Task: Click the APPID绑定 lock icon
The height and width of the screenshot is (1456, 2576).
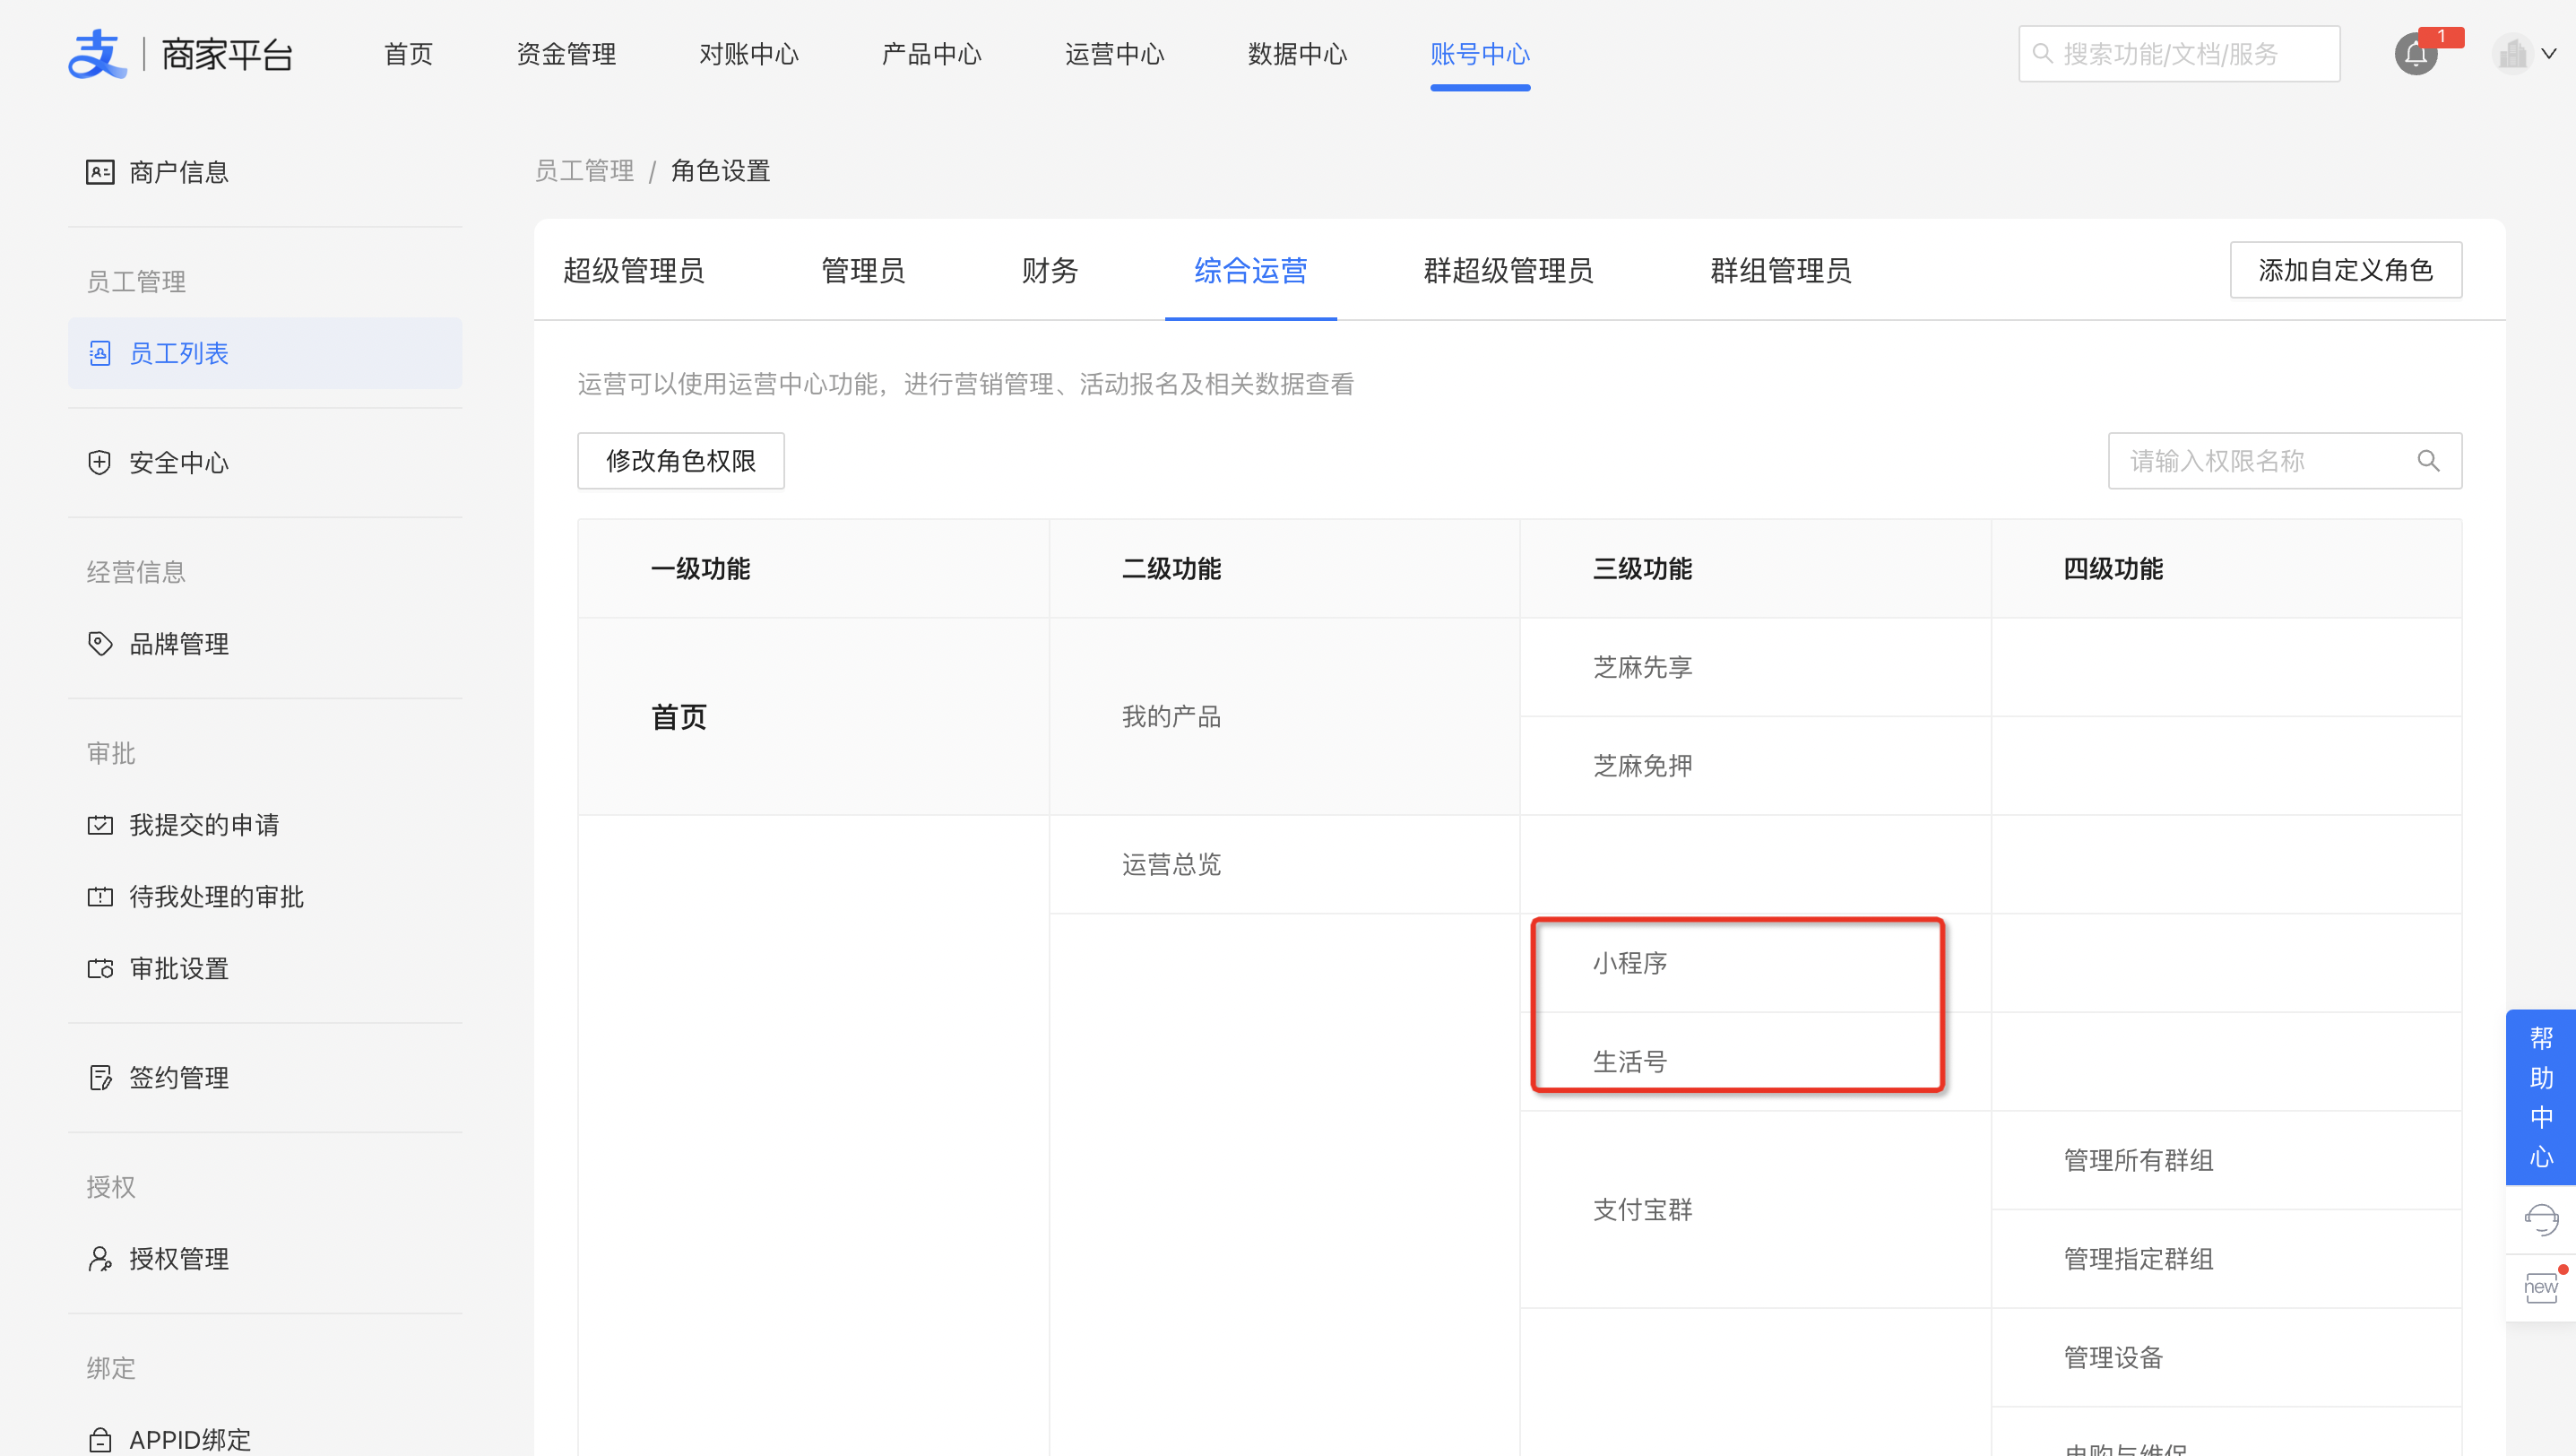Action: 100,1440
